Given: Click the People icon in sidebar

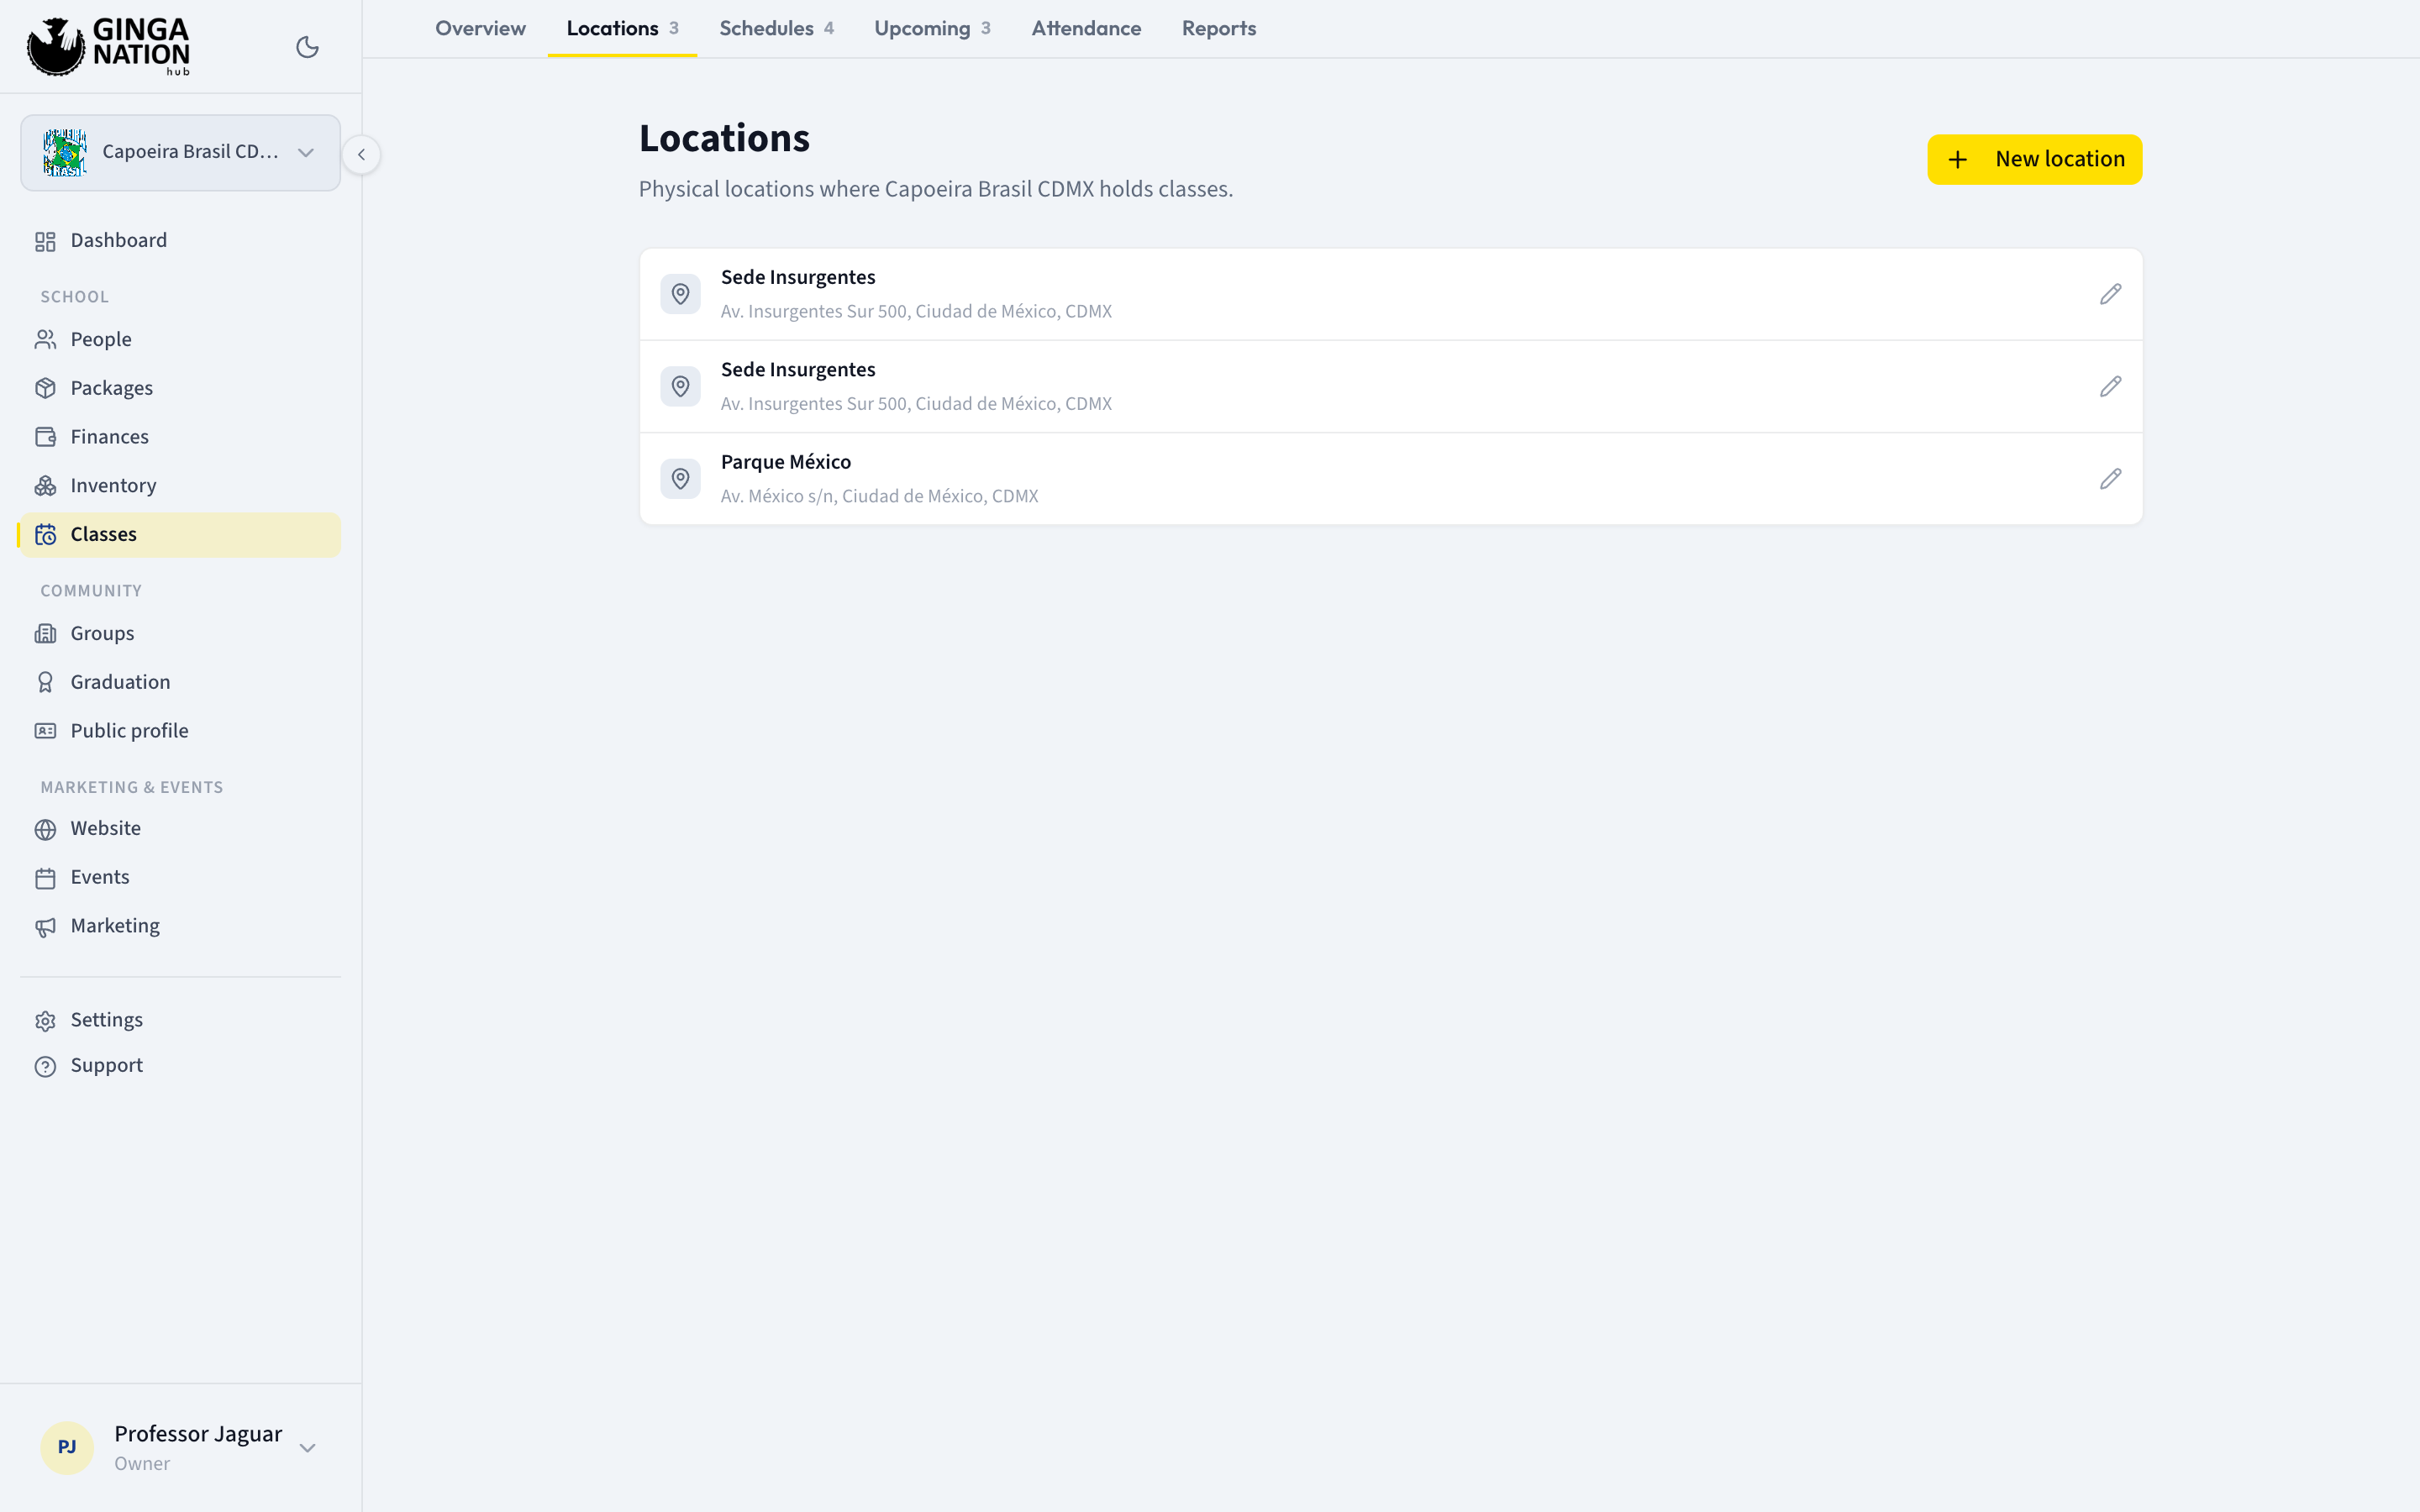Looking at the screenshot, I should [45, 340].
